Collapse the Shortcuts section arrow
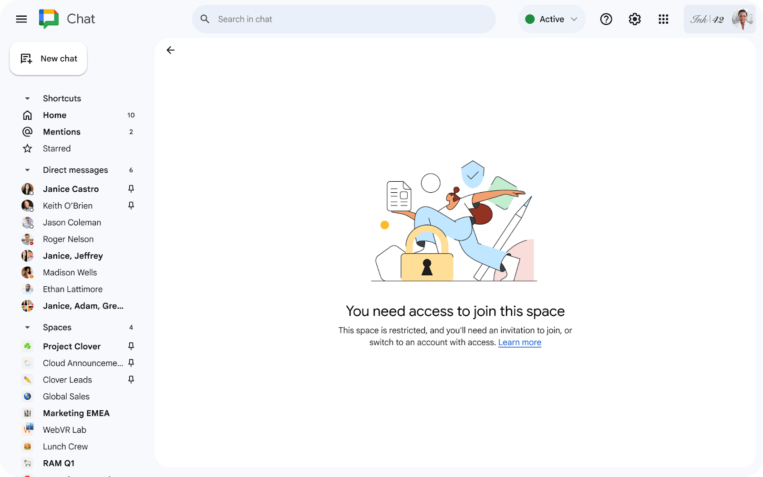763x477 pixels. tap(27, 98)
